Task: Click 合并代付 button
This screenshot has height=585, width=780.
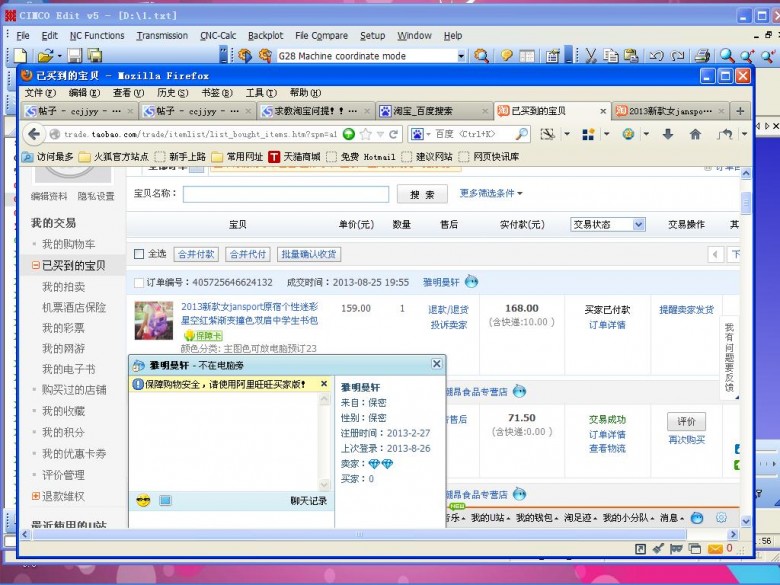Action: (248, 254)
